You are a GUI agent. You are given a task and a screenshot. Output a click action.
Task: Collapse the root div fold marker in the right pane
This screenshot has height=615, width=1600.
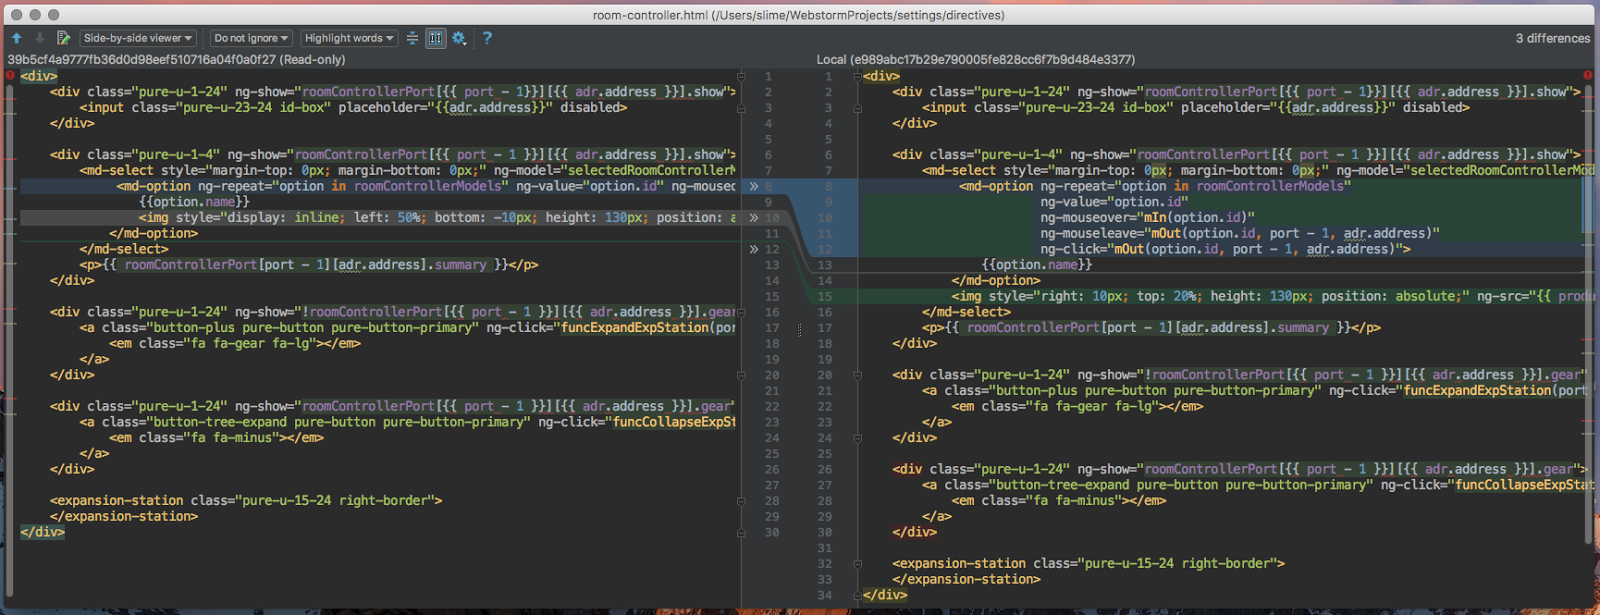click(x=857, y=76)
